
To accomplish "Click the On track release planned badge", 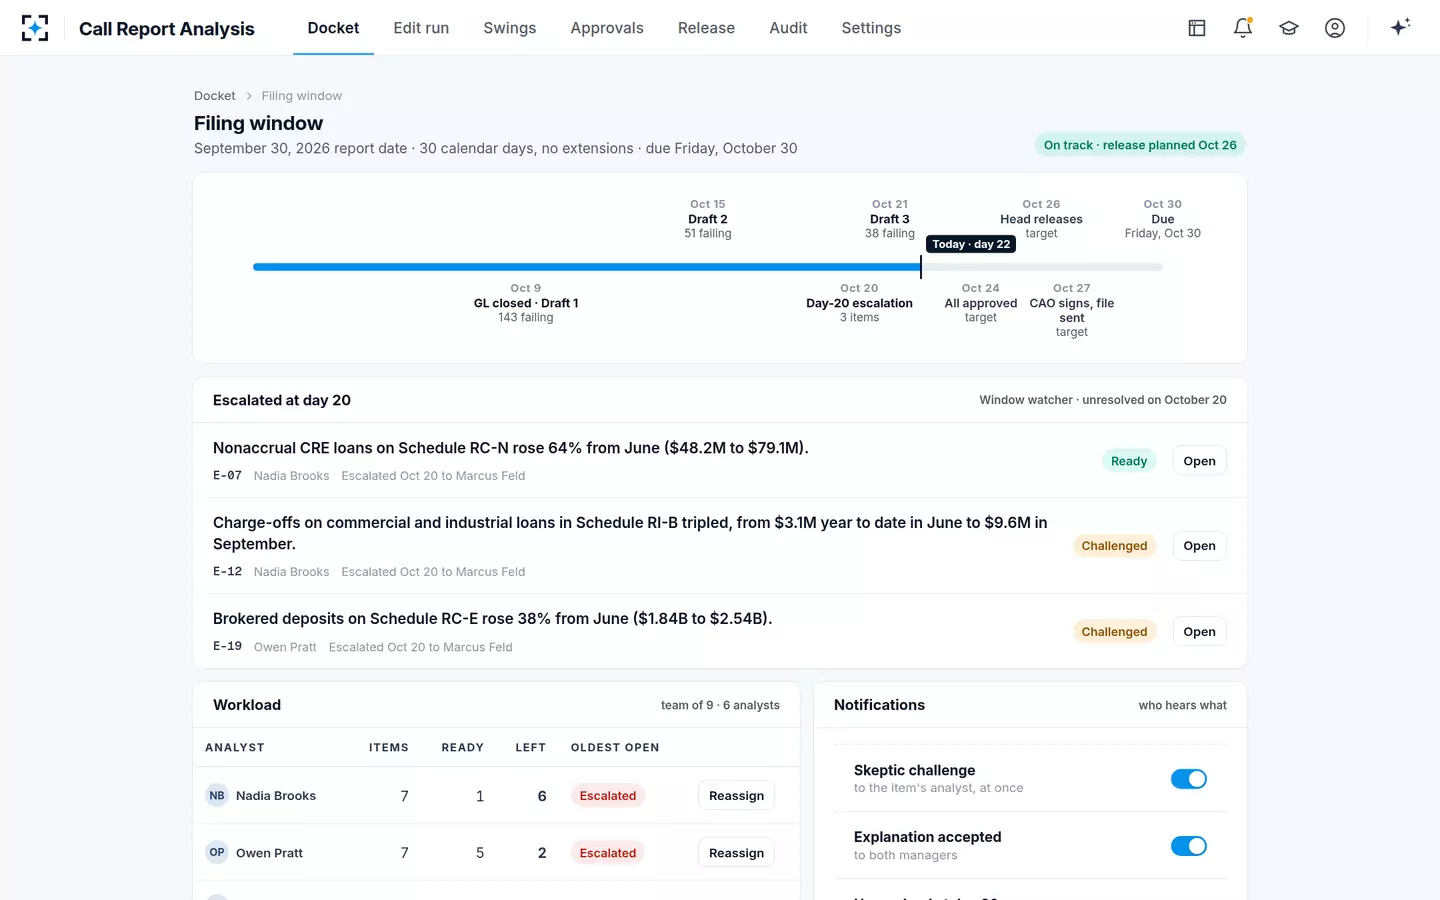I will point(1140,145).
